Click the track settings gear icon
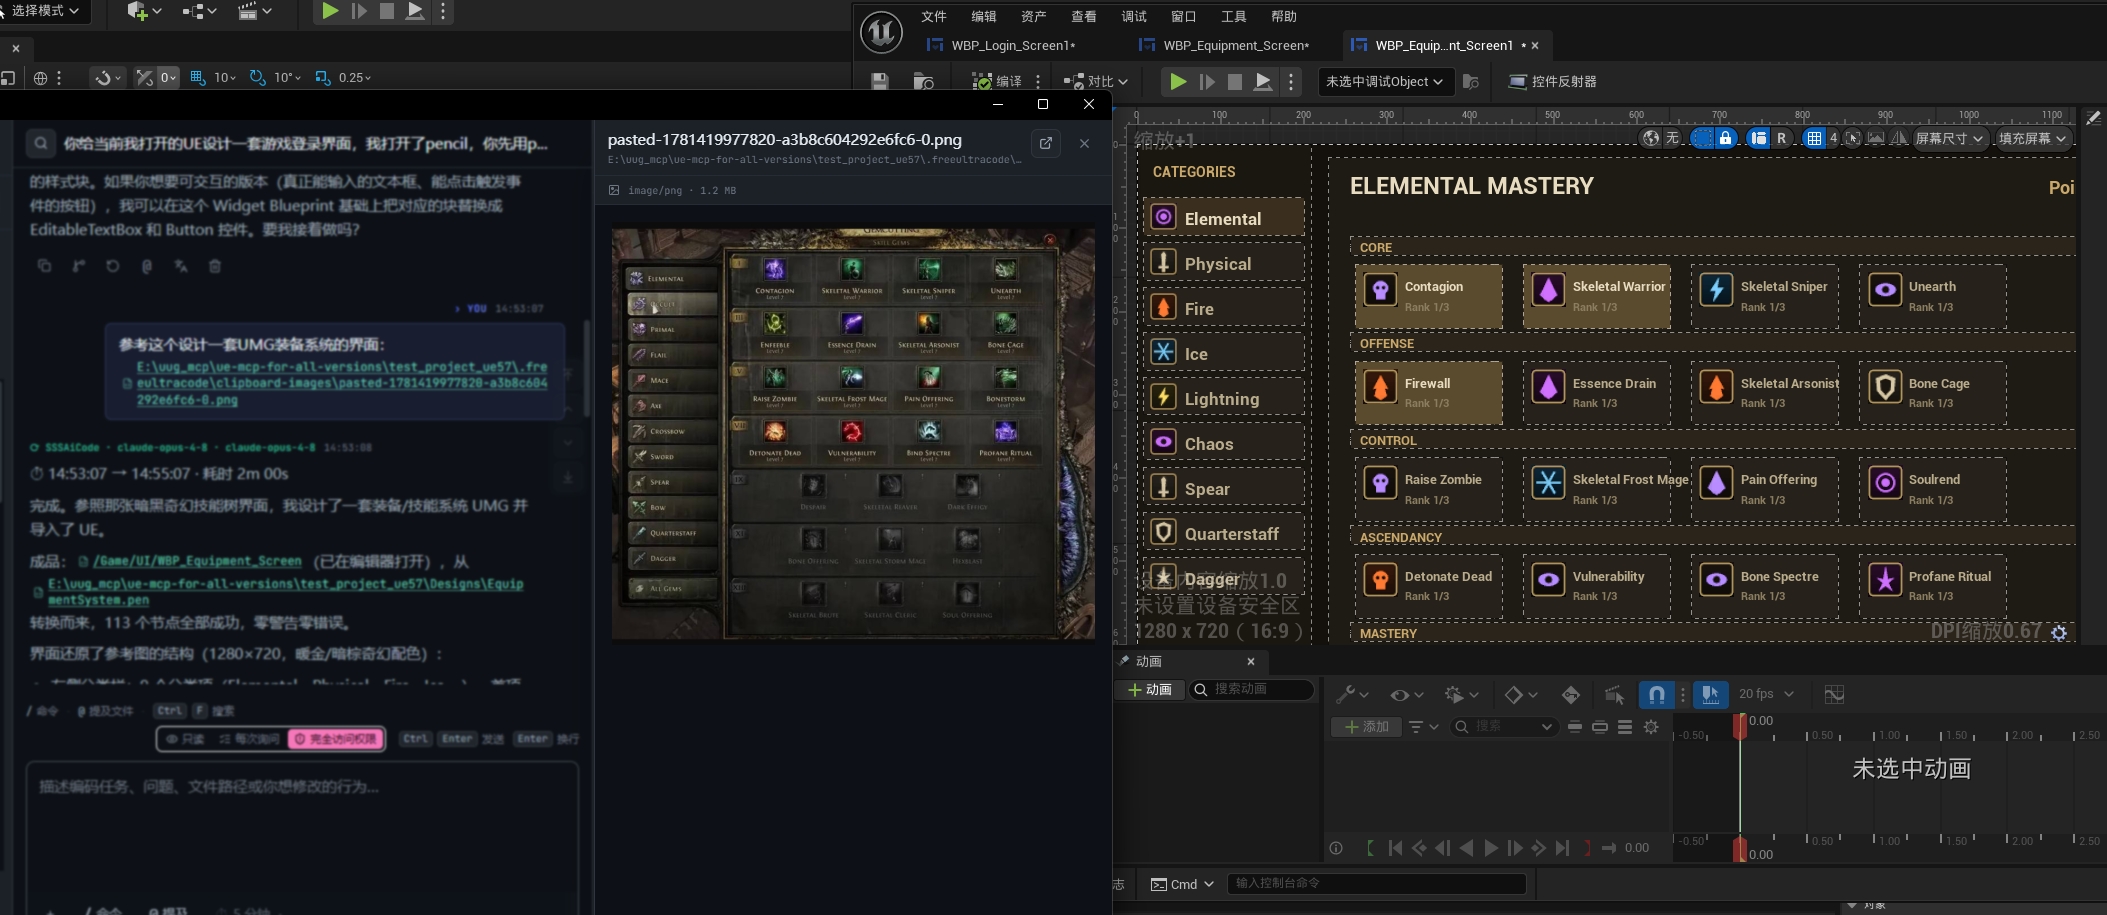 (x=1651, y=727)
